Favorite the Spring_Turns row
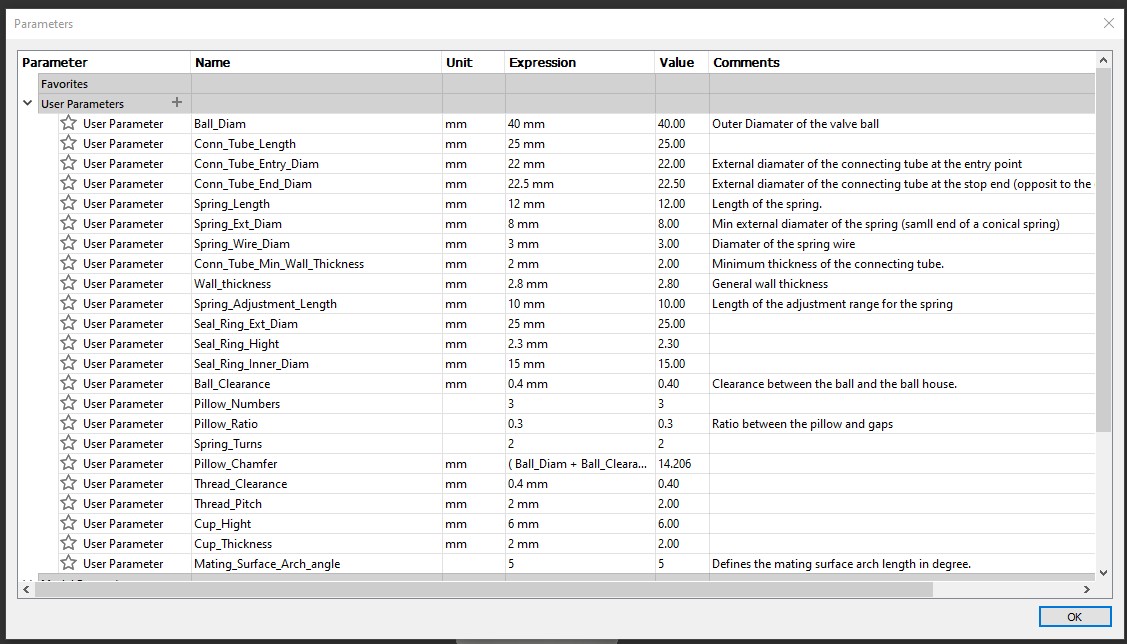 [68, 443]
